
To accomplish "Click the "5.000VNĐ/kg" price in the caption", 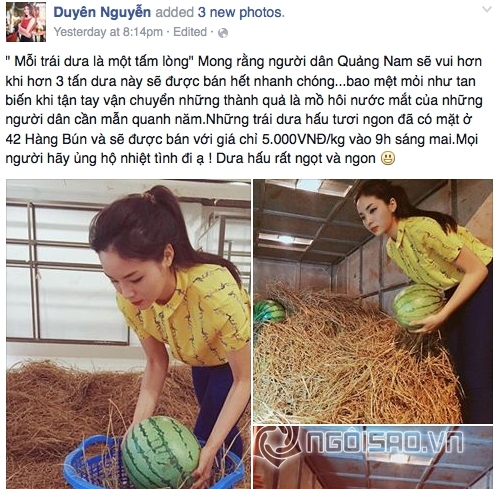I will 303,139.
